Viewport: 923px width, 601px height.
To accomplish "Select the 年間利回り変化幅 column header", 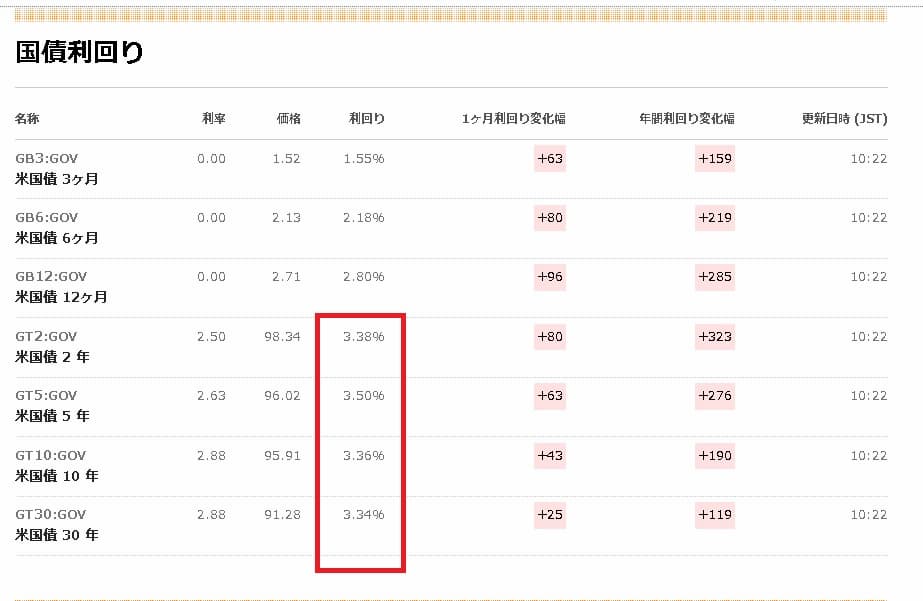I will tap(686, 119).
